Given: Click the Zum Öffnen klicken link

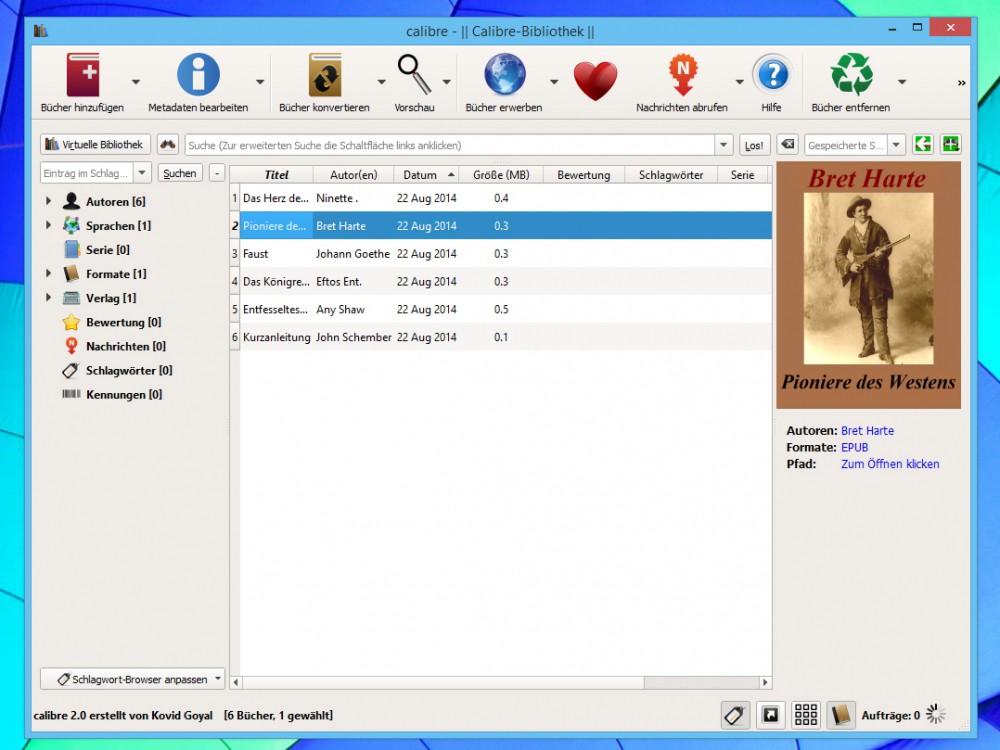Looking at the screenshot, I should 889,464.
